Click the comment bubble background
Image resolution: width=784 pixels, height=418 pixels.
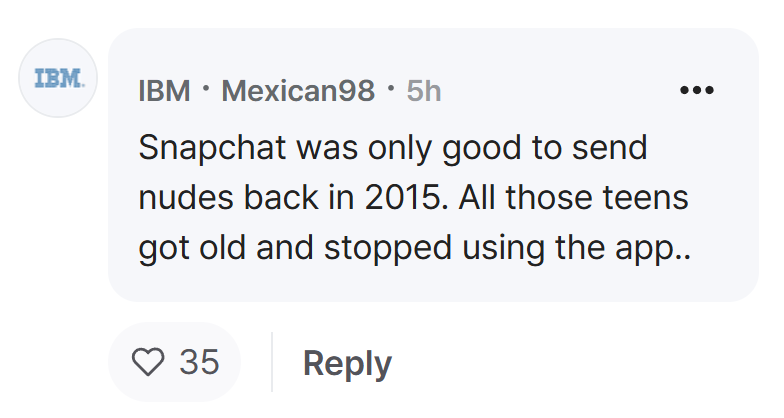click(433, 164)
